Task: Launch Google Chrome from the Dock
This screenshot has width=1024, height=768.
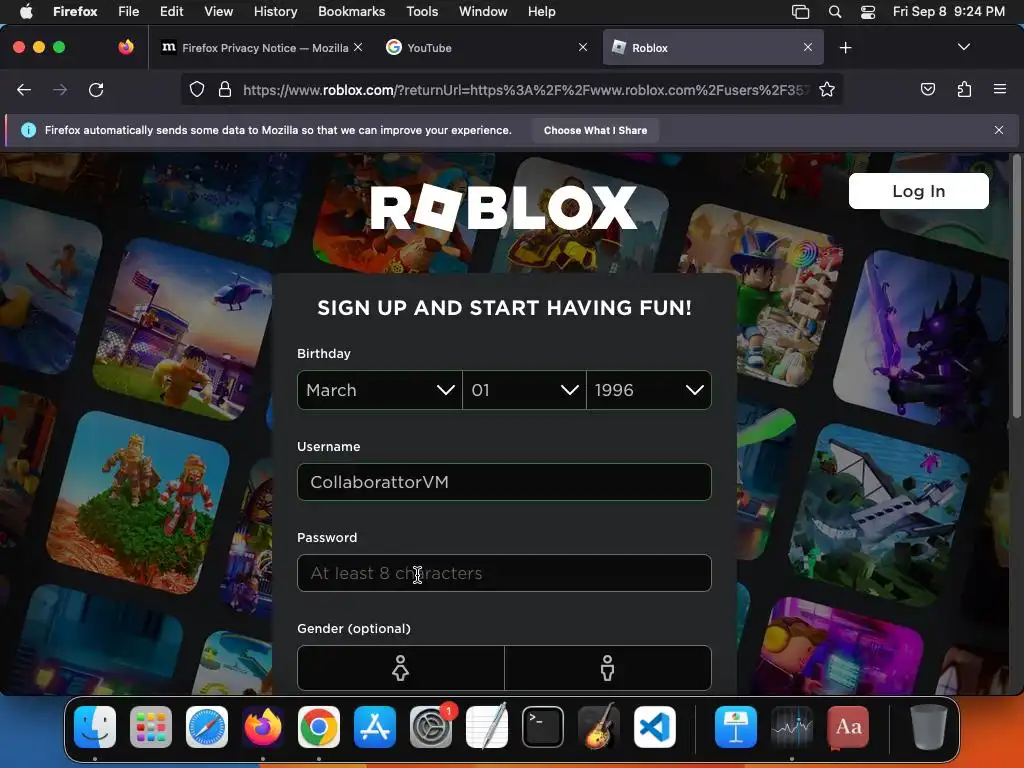Action: 319,727
